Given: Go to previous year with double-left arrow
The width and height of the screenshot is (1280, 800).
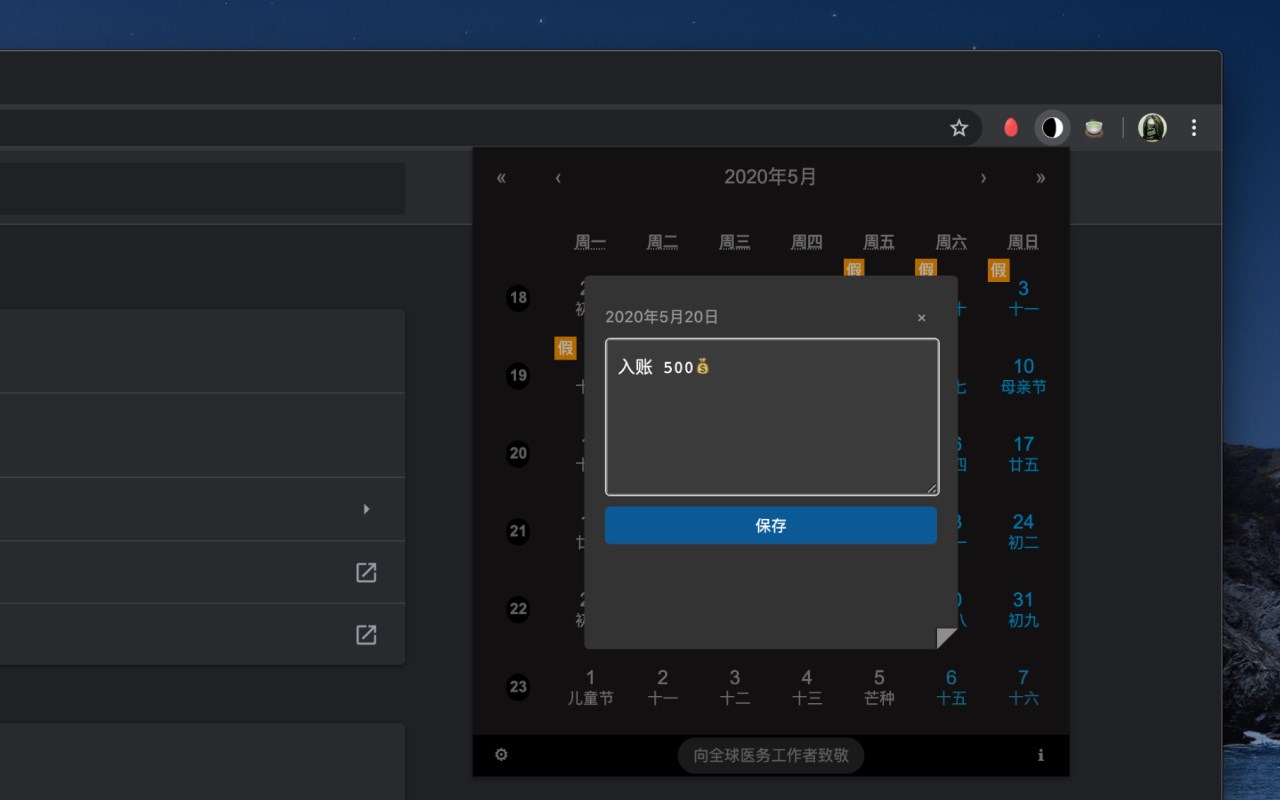Looking at the screenshot, I should 501,178.
